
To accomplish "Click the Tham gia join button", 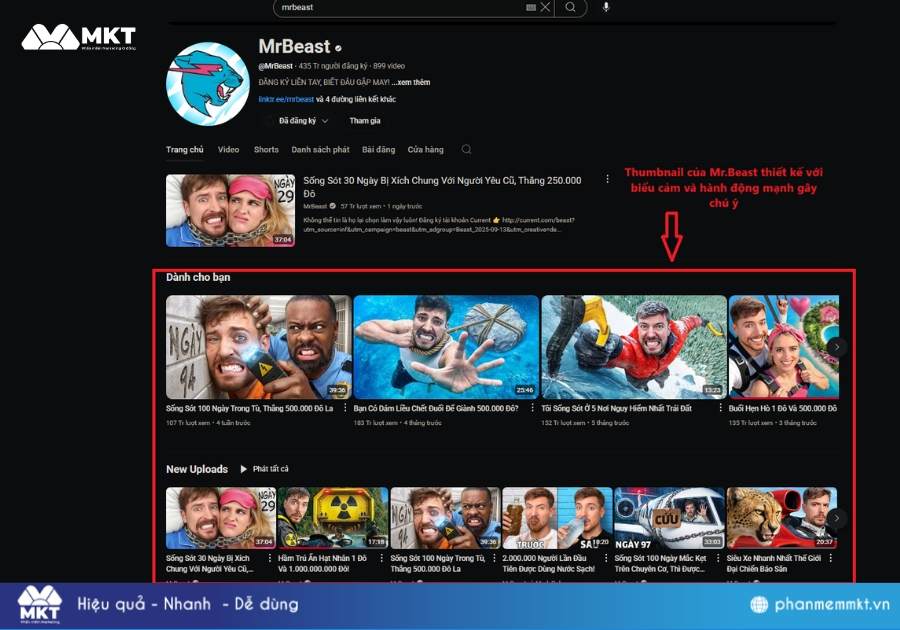I will (365, 120).
